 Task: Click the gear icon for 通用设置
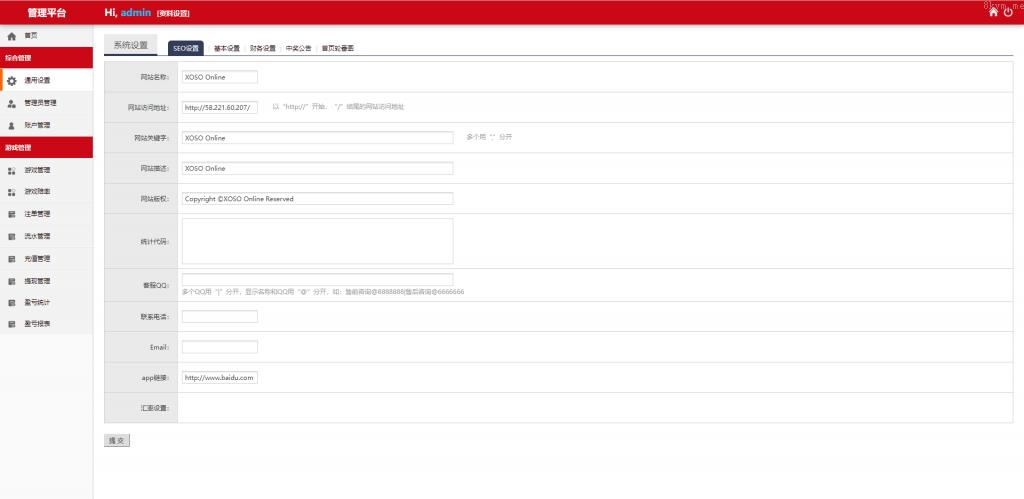(x=12, y=80)
